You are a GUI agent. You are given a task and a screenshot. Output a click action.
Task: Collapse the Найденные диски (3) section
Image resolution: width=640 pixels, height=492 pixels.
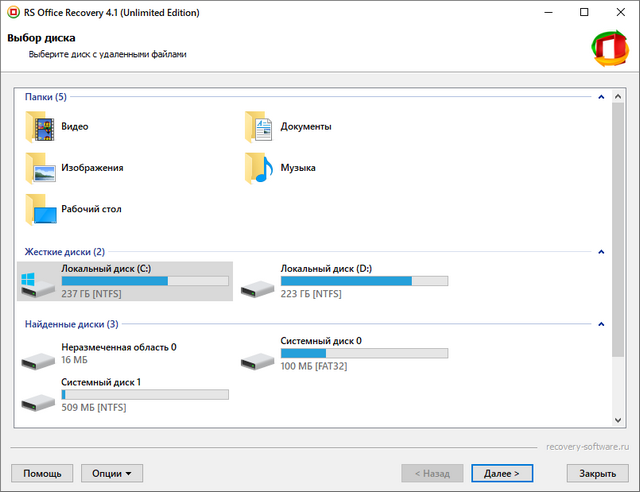(x=601, y=324)
